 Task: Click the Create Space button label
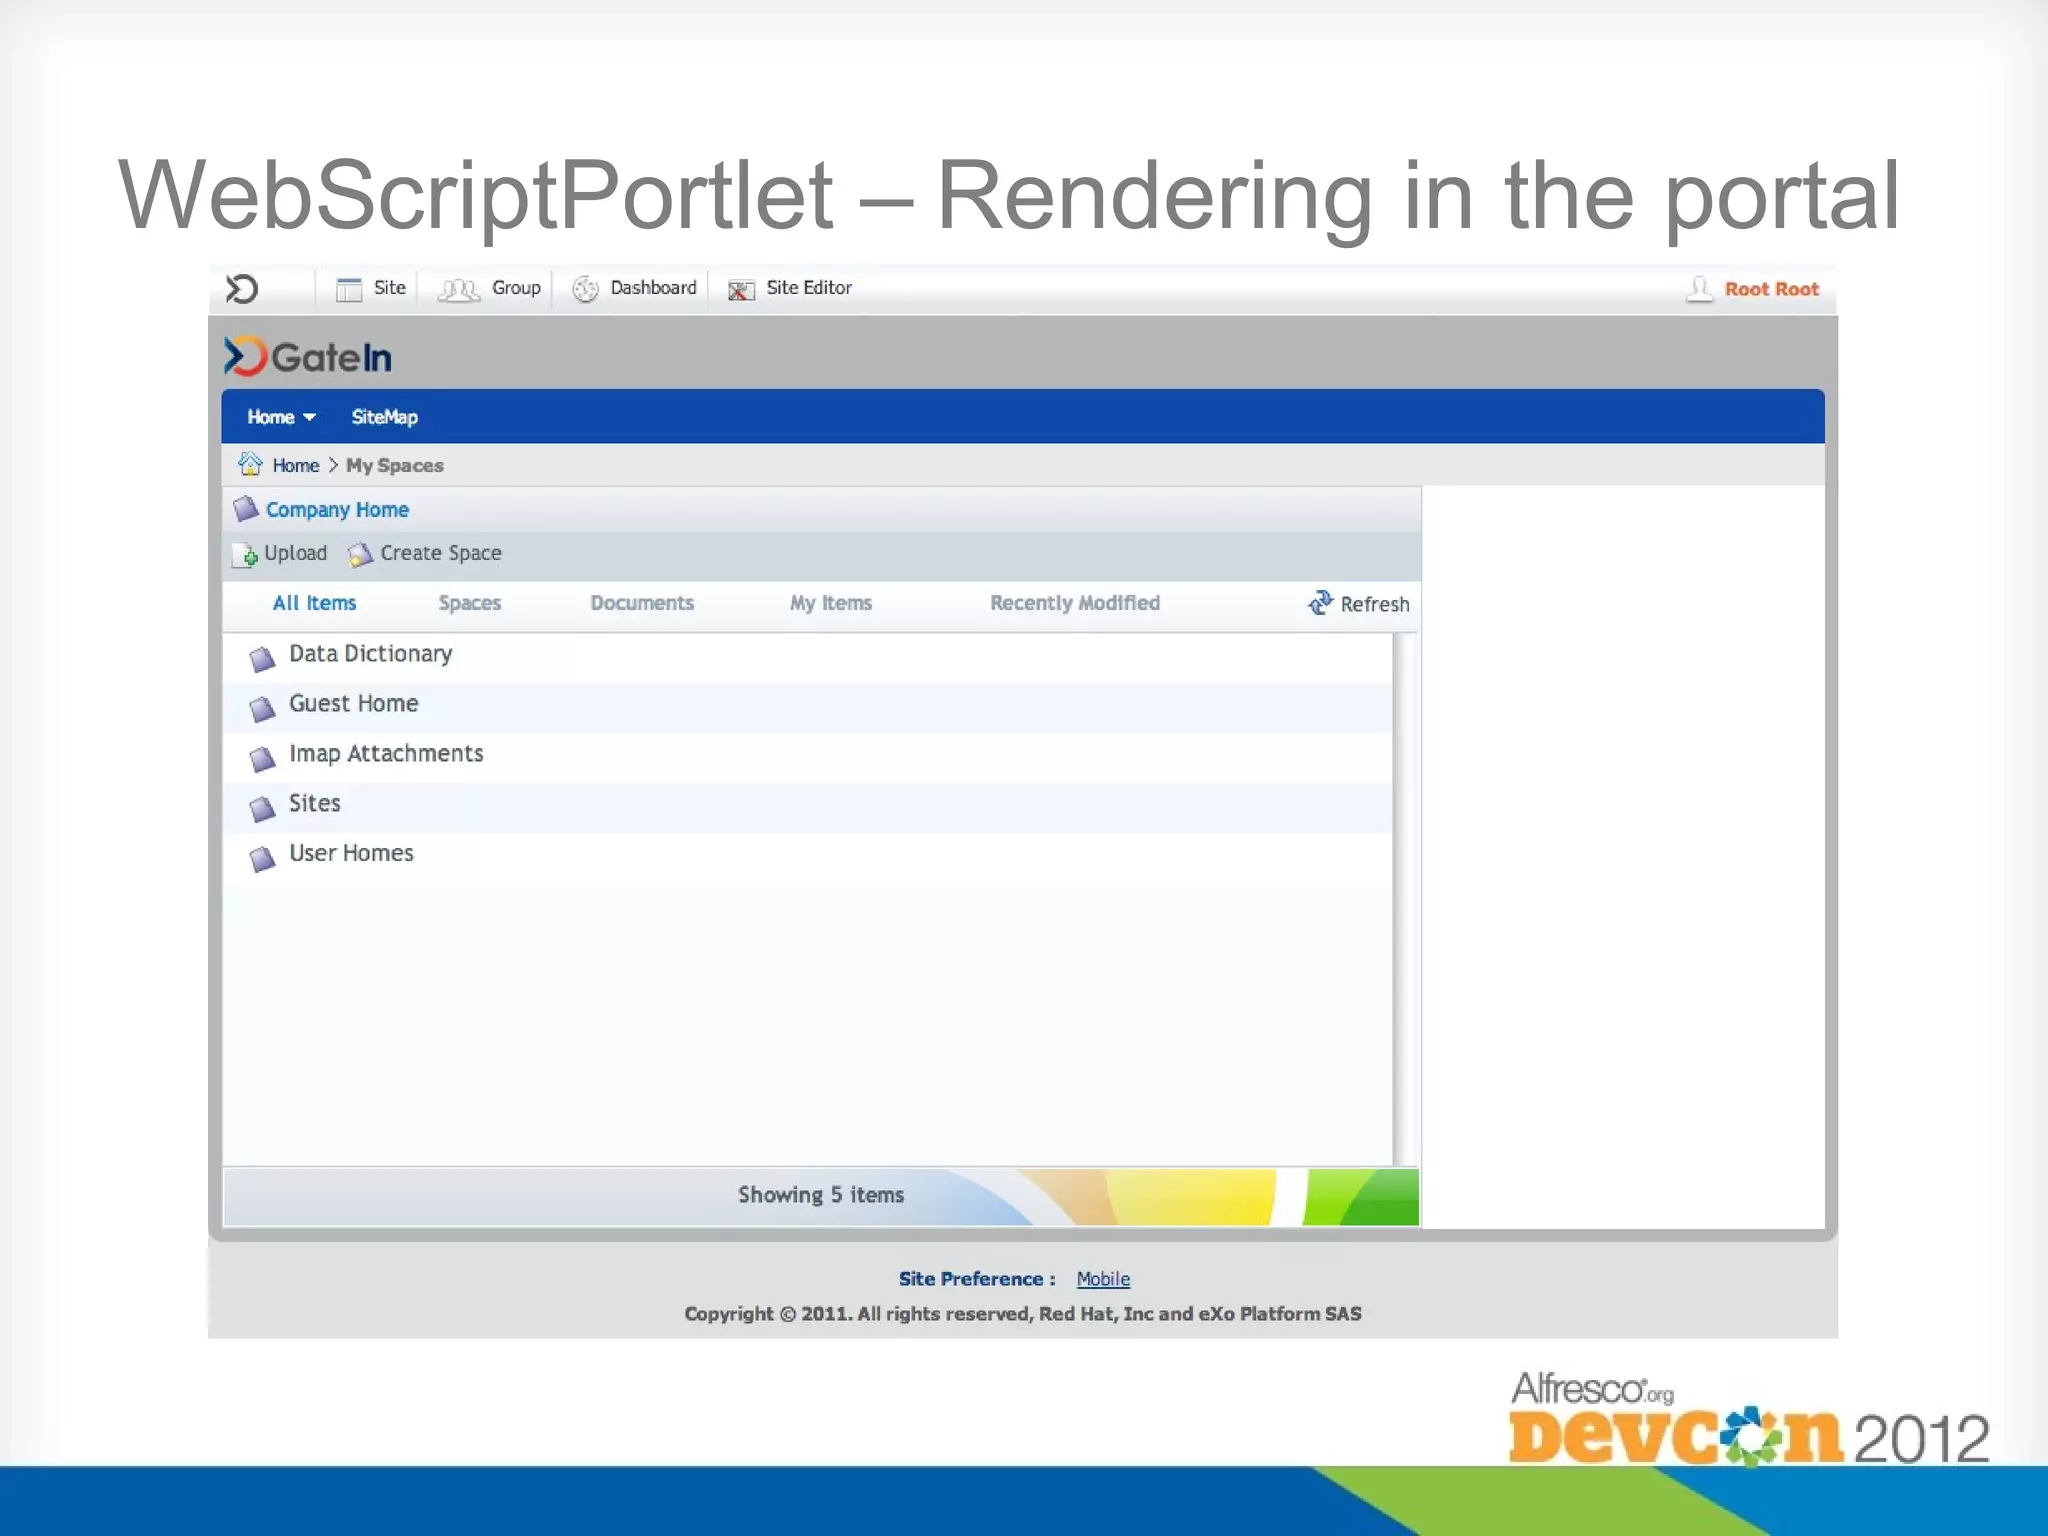pyautogui.click(x=440, y=553)
